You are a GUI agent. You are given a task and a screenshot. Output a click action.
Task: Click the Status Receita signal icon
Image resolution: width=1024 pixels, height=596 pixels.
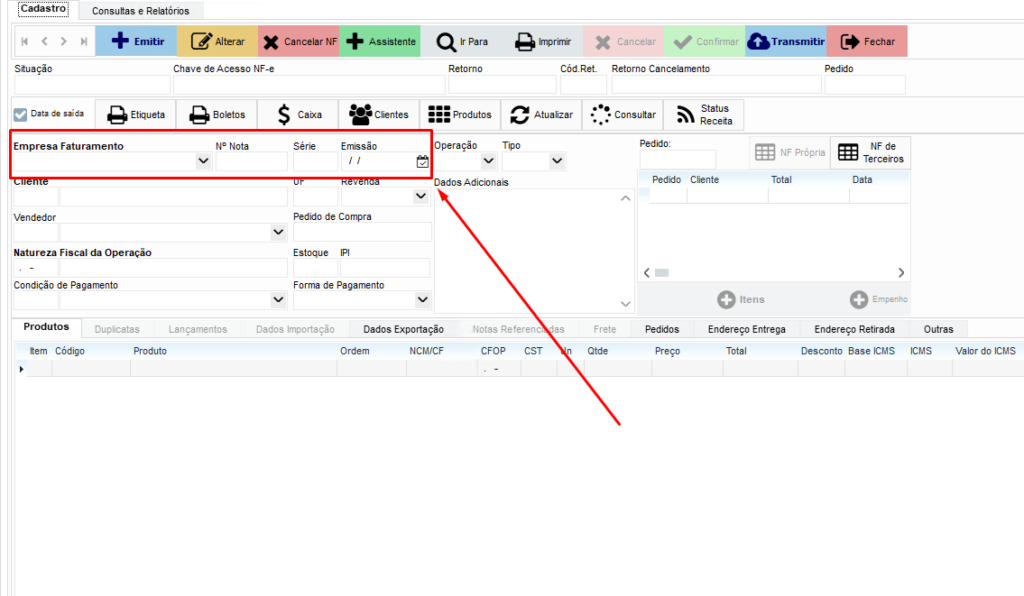tap(704, 114)
